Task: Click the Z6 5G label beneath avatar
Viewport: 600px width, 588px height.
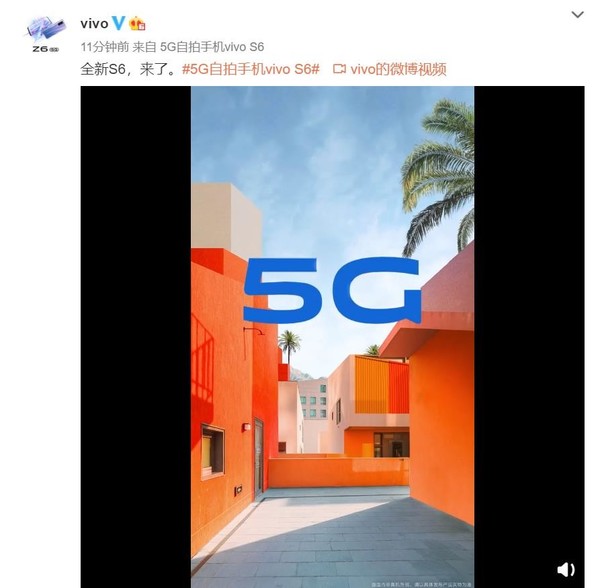Action: [x=46, y=49]
